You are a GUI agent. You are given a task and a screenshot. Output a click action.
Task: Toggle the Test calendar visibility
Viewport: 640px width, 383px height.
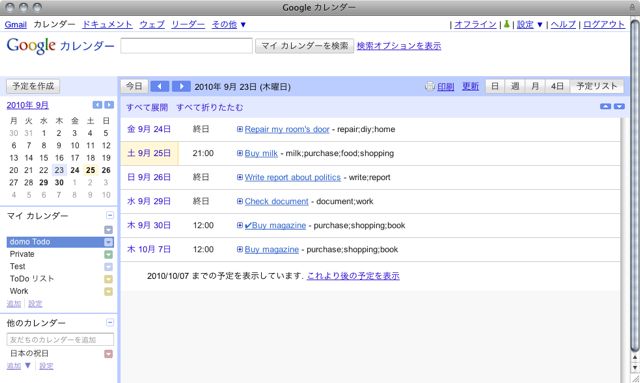point(18,267)
